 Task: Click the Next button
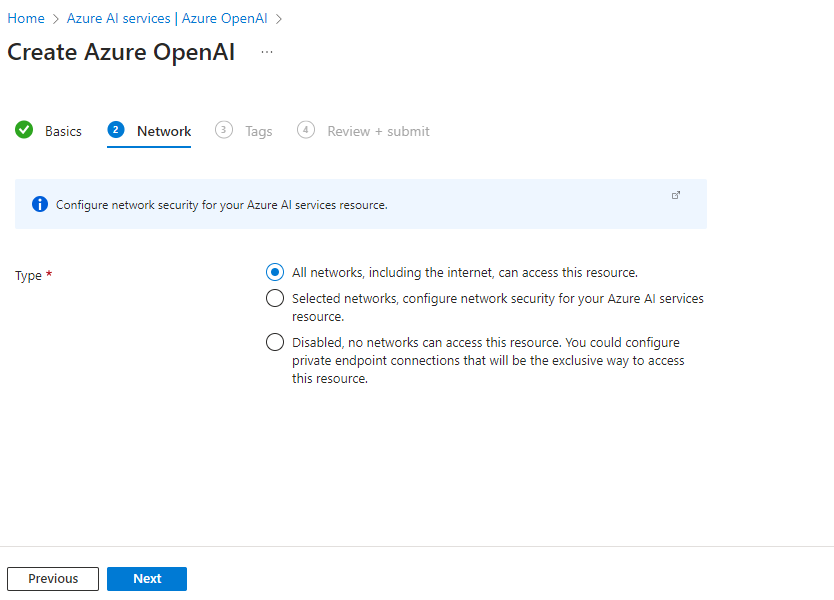coord(147,579)
